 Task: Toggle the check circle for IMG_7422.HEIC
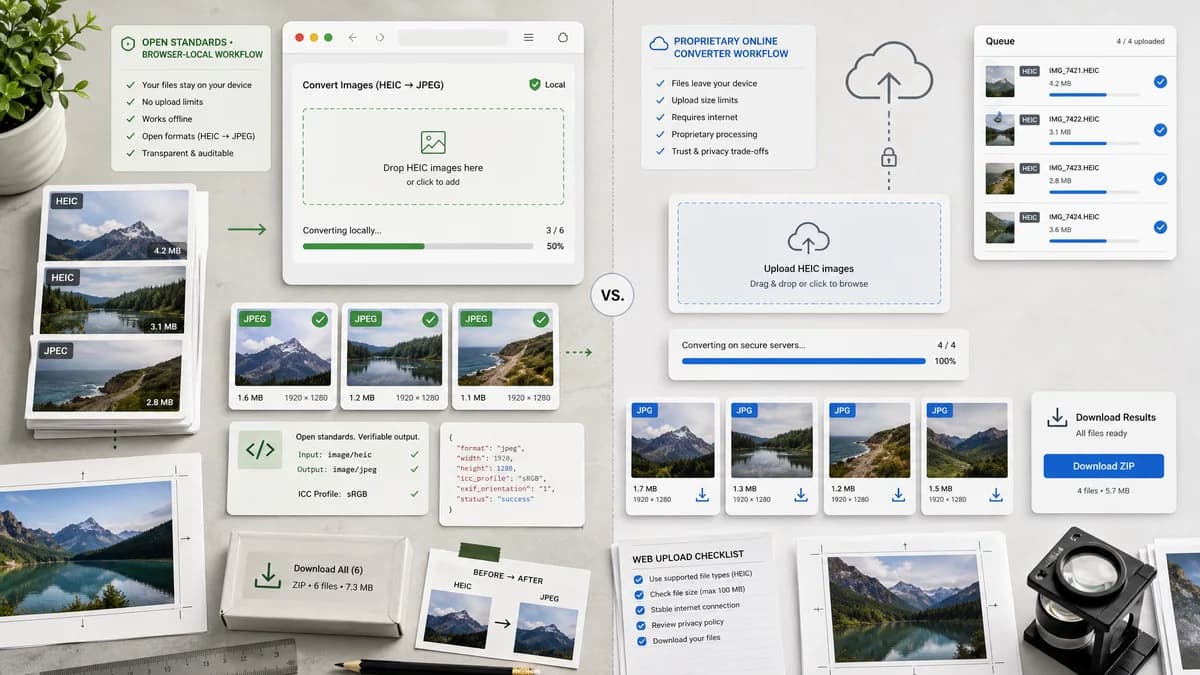(1160, 130)
